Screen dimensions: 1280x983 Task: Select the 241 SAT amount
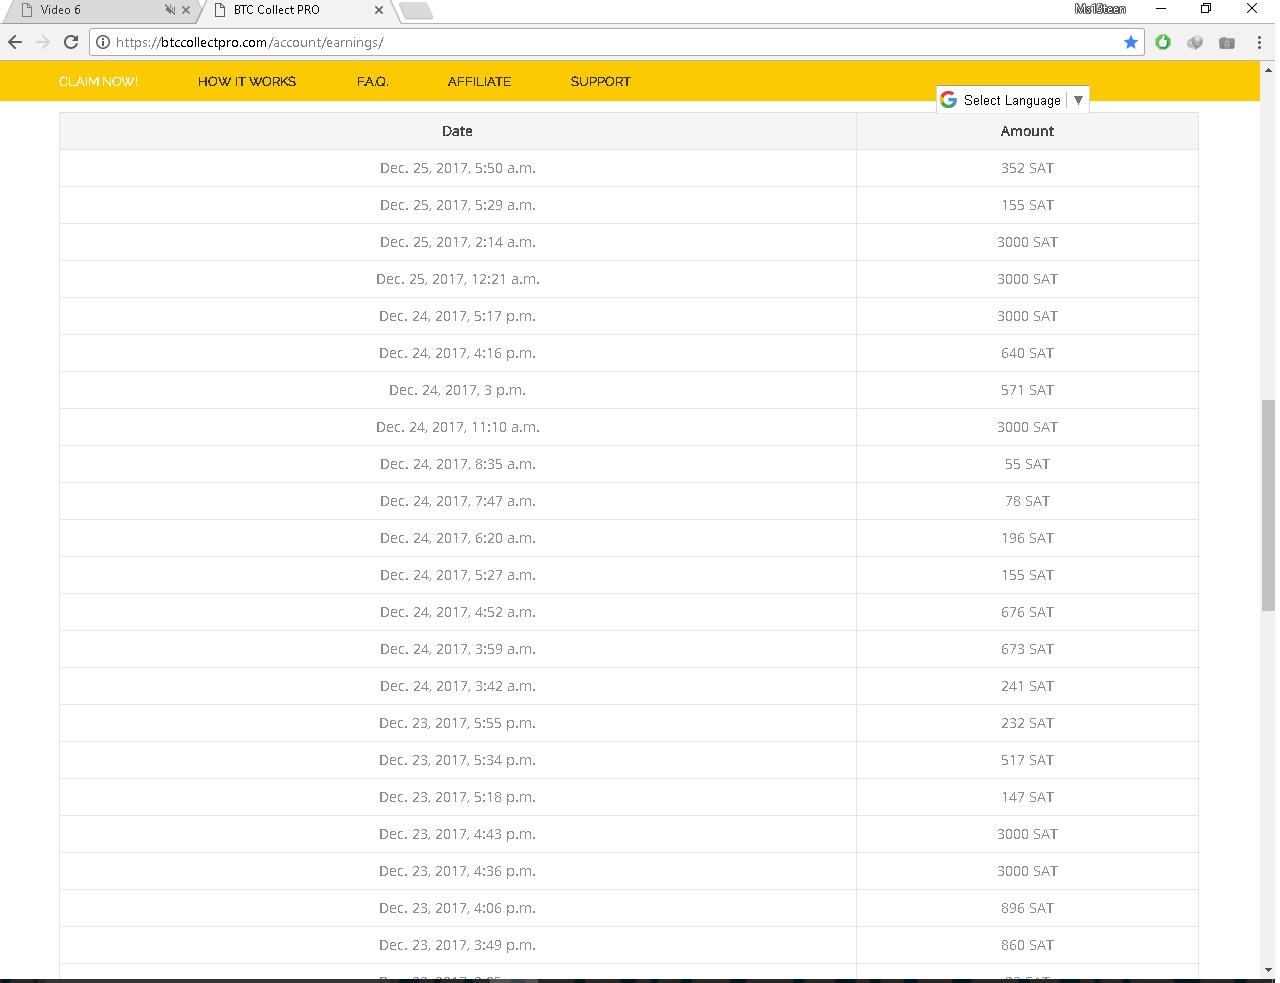[1027, 686]
